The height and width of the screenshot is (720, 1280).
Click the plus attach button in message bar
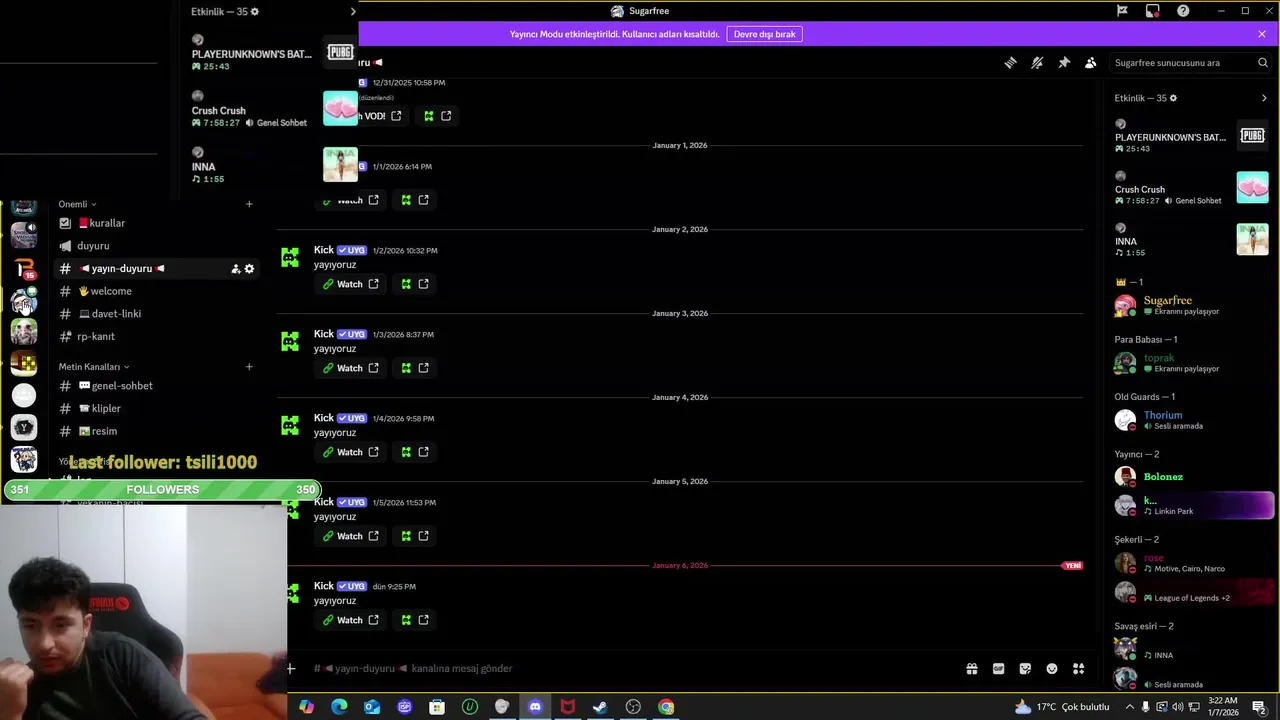click(291, 668)
